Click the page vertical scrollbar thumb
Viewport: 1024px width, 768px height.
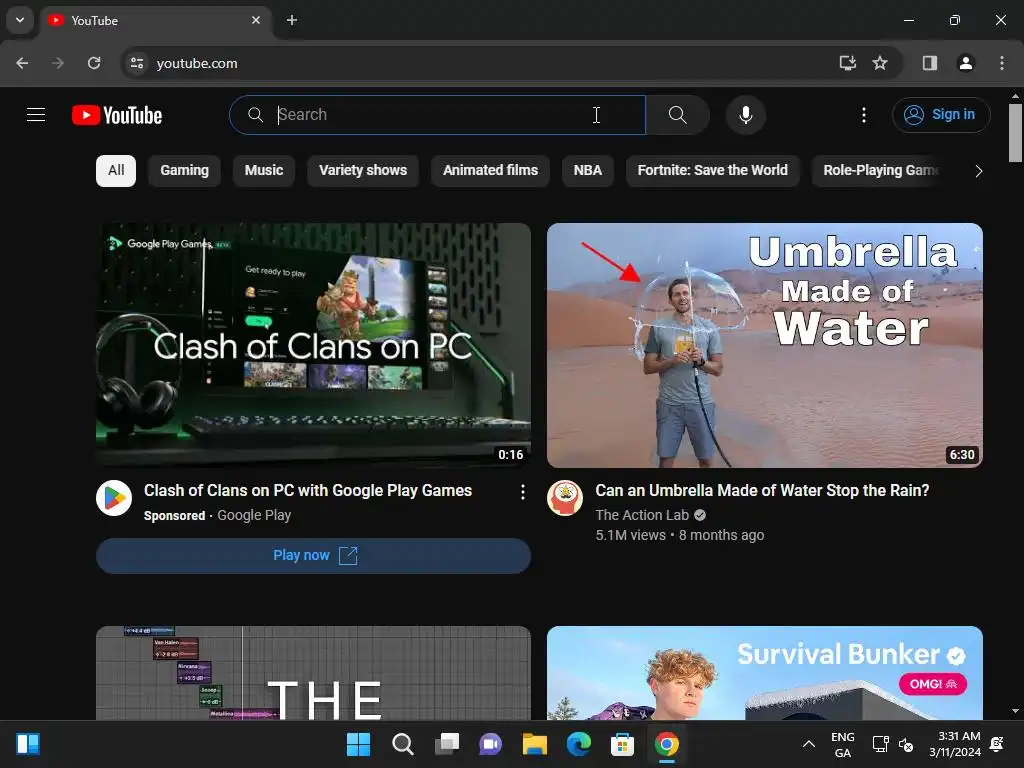[1015, 133]
